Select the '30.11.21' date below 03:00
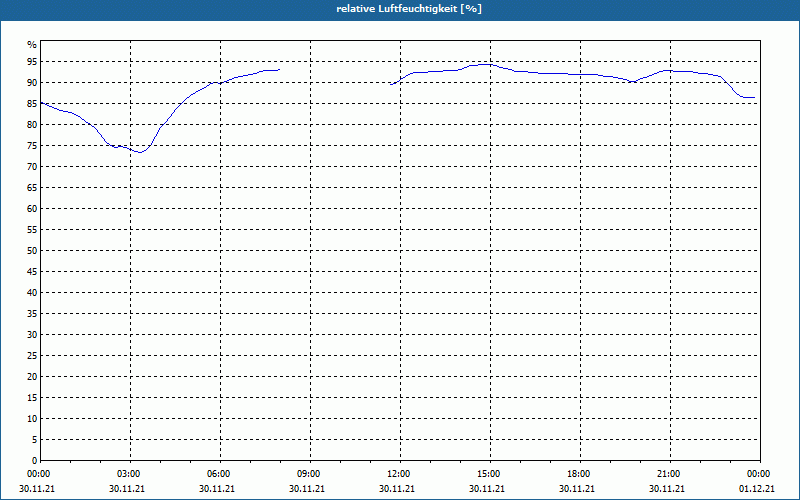Screen dimensions: 800x500 pos(127,489)
